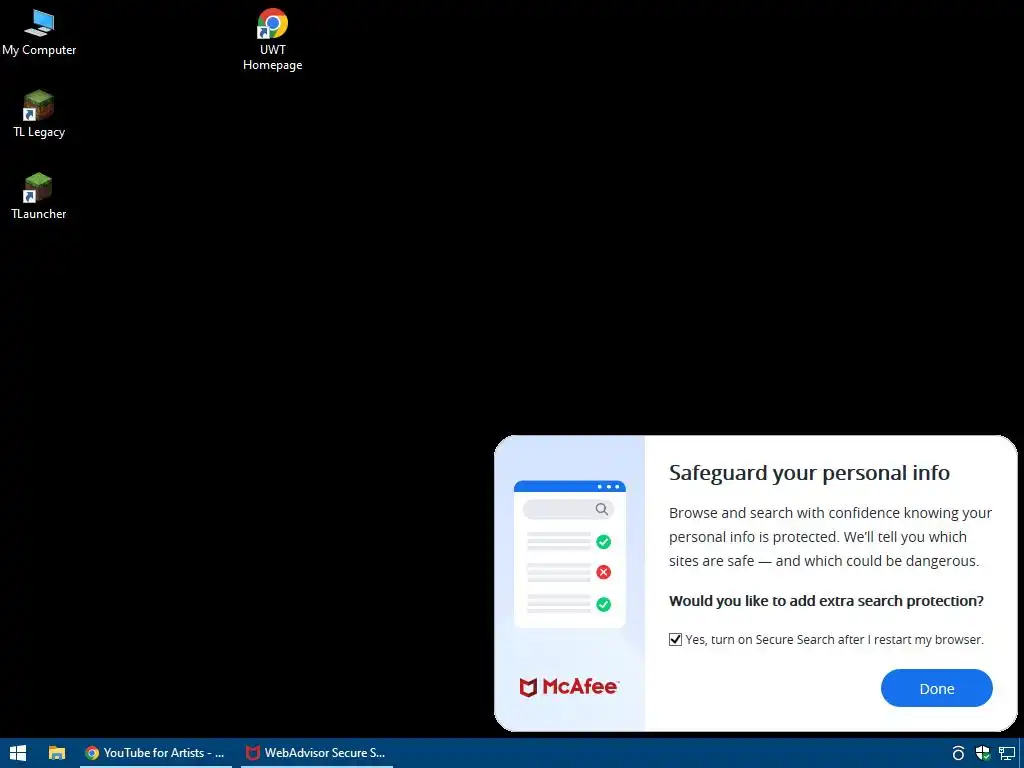The height and width of the screenshot is (768, 1024).
Task: Click the browser illustration in McAfee popup
Action: tap(569, 554)
